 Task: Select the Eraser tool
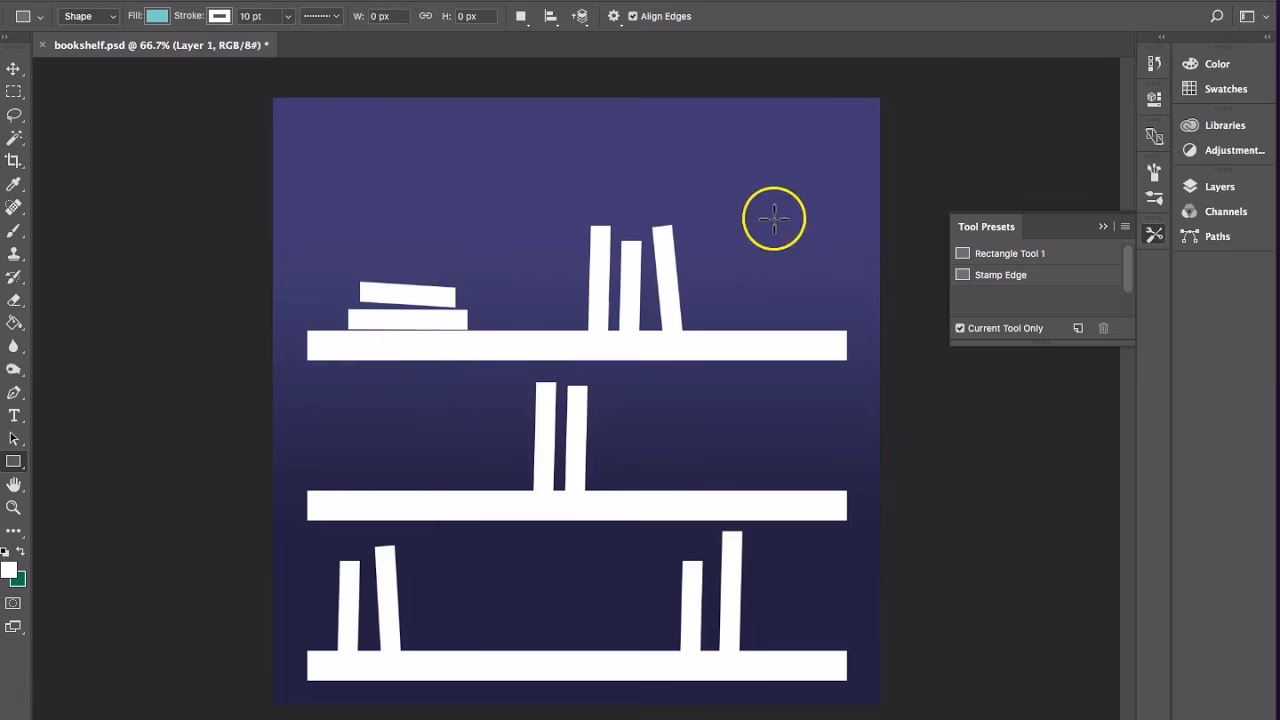click(14, 300)
